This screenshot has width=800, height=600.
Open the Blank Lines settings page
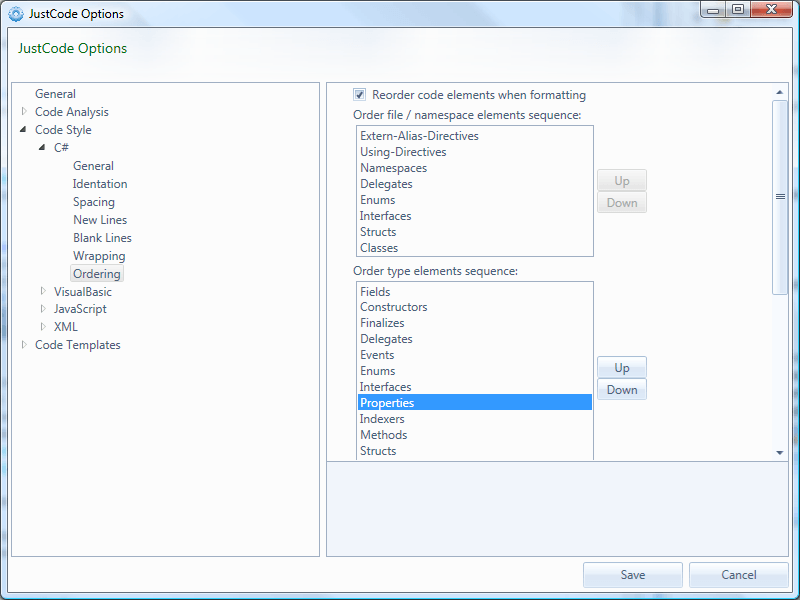[x=102, y=238]
